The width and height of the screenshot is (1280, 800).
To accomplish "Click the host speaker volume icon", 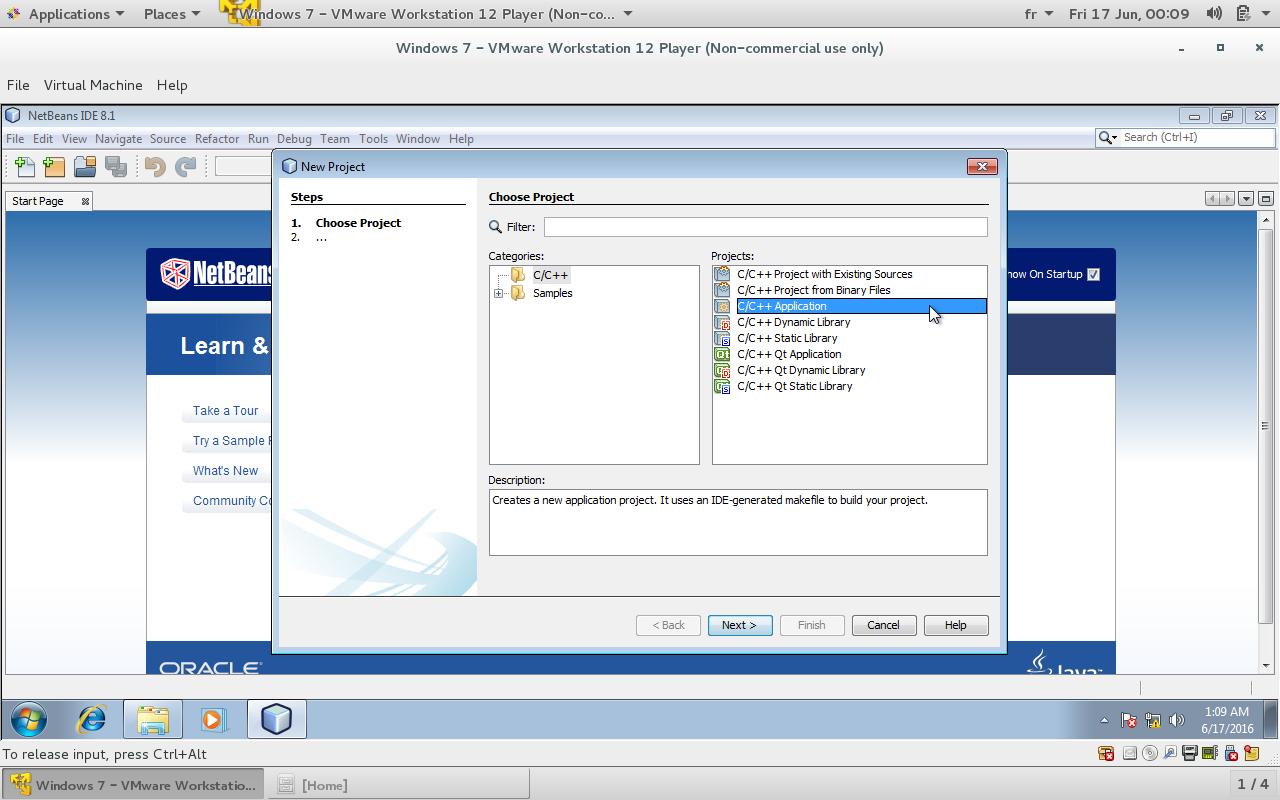I will click(1214, 14).
